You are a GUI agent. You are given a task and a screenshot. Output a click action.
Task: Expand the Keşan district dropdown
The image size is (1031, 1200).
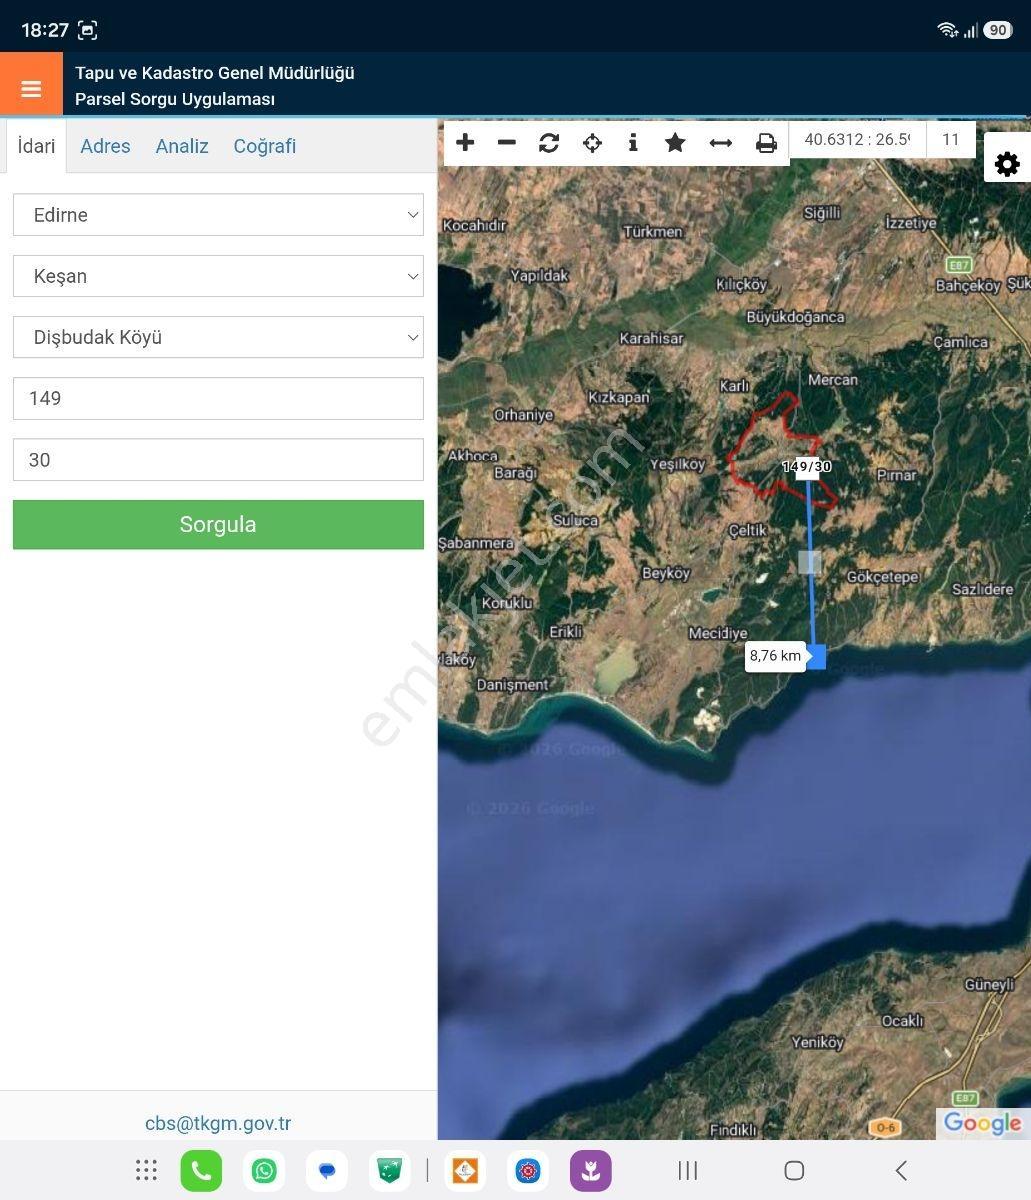[218, 276]
